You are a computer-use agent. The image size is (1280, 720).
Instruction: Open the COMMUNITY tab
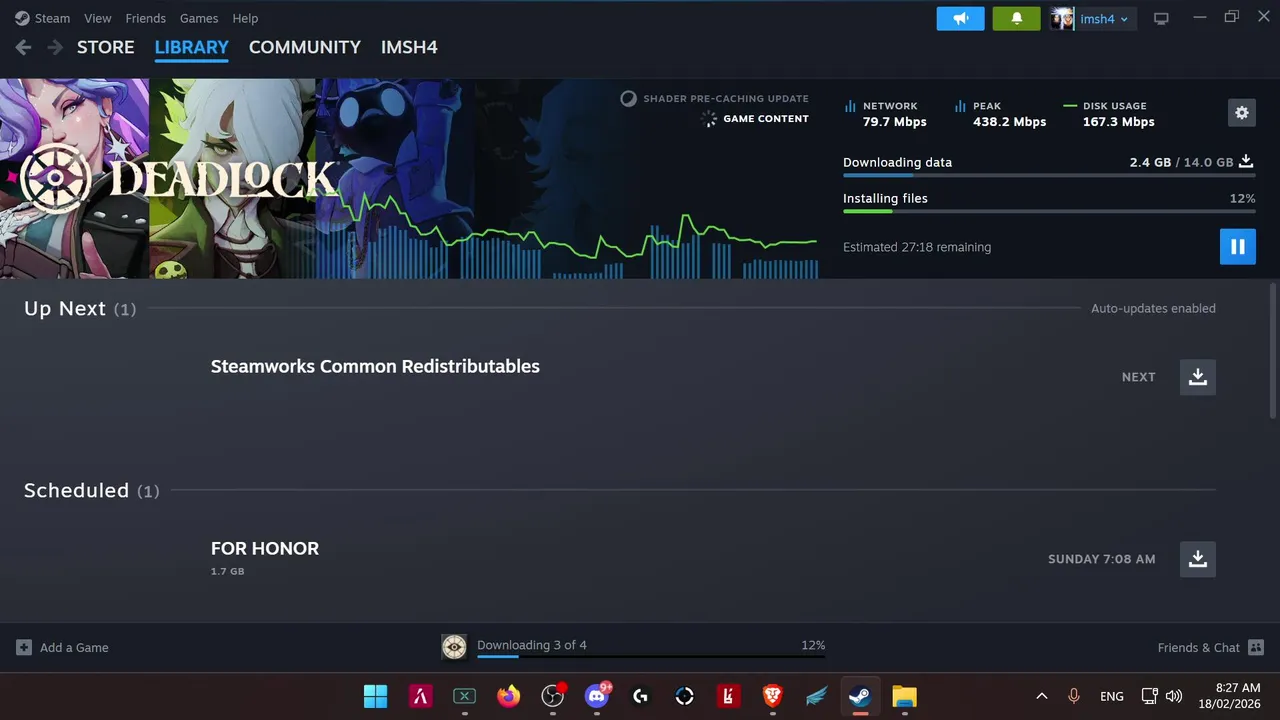click(x=305, y=47)
